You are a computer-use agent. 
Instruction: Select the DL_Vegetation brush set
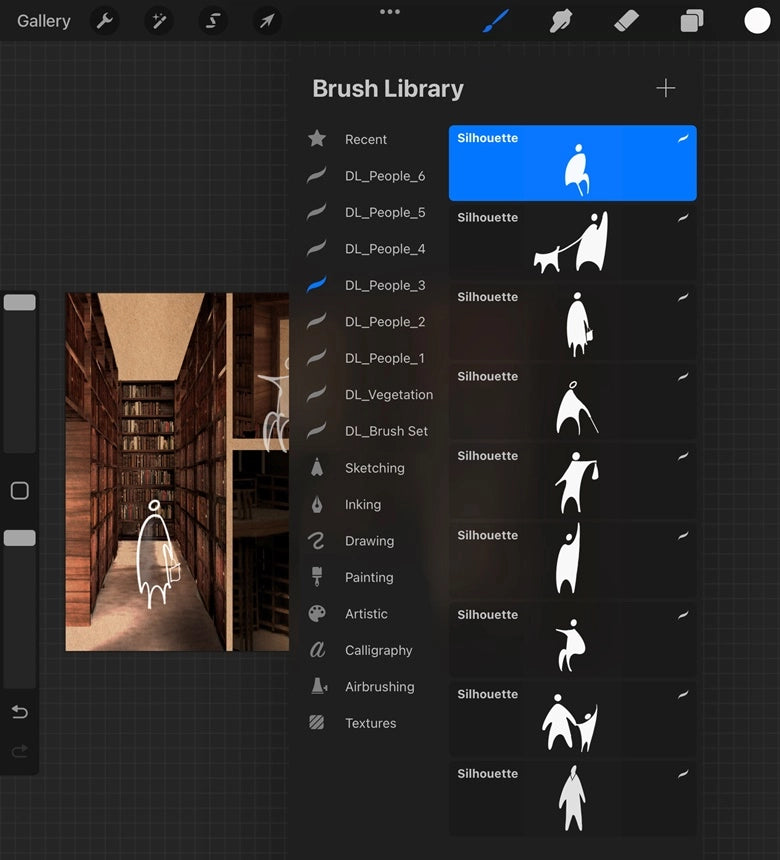pyautogui.click(x=388, y=395)
